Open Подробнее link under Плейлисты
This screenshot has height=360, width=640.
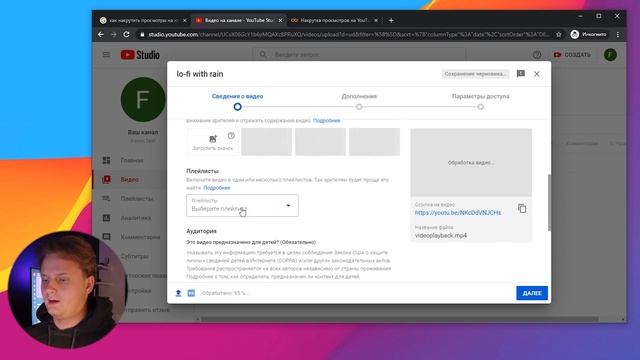217,188
